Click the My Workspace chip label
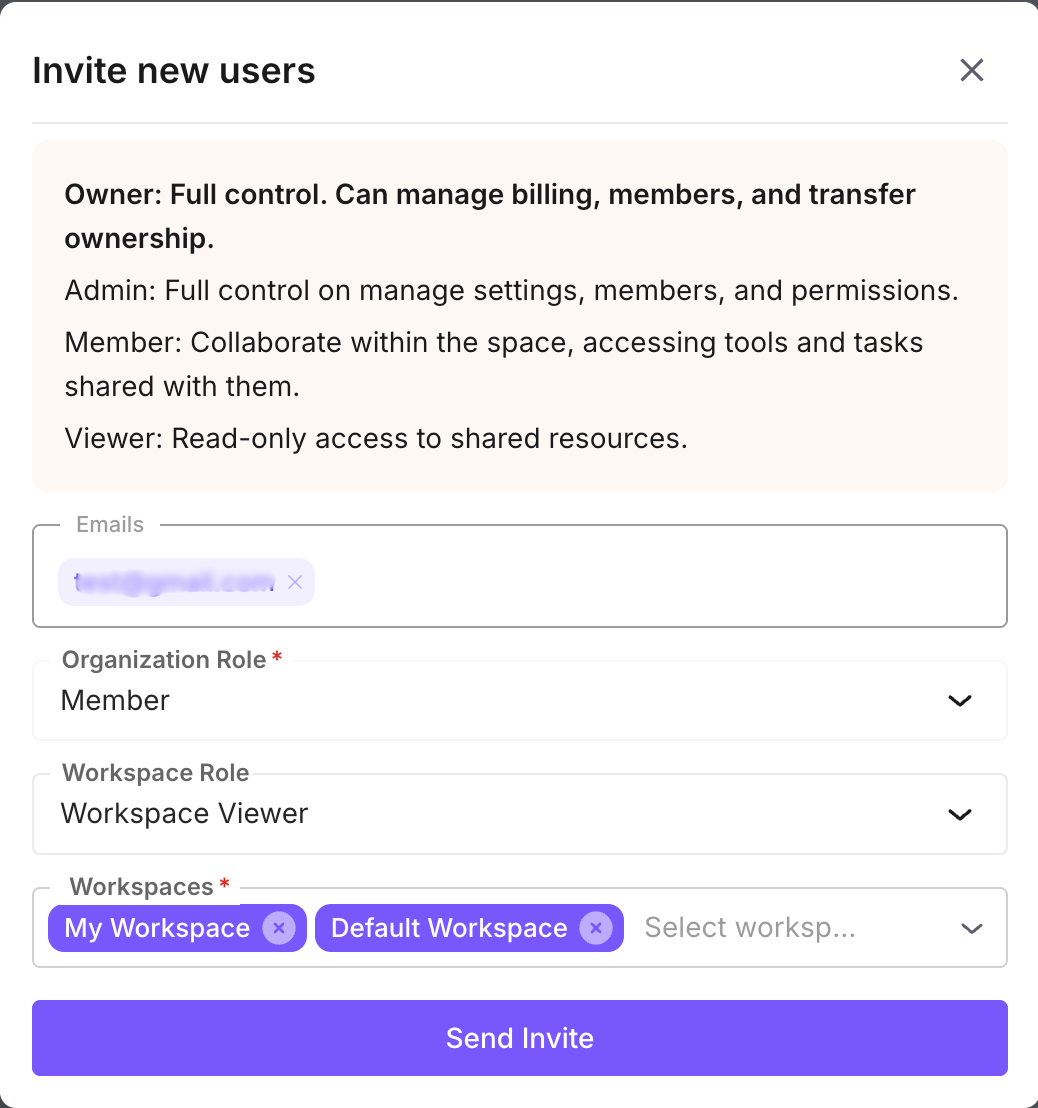The width and height of the screenshot is (1038, 1108). (x=155, y=928)
